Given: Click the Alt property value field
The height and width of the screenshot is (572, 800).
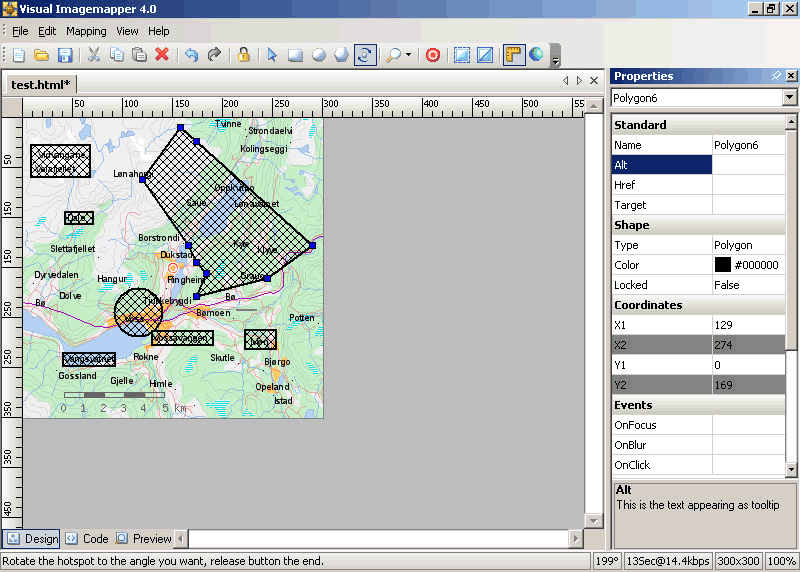Looking at the screenshot, I should tap(748, 165).
